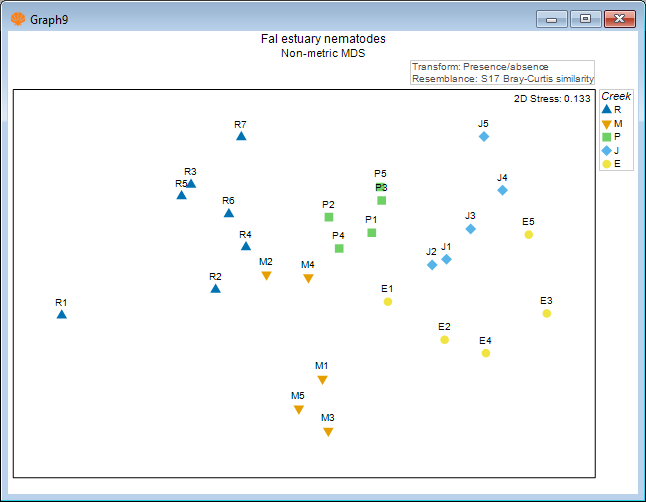Click the E3 yellow circle point
The image size is (646, 502).
click(547, 314)
